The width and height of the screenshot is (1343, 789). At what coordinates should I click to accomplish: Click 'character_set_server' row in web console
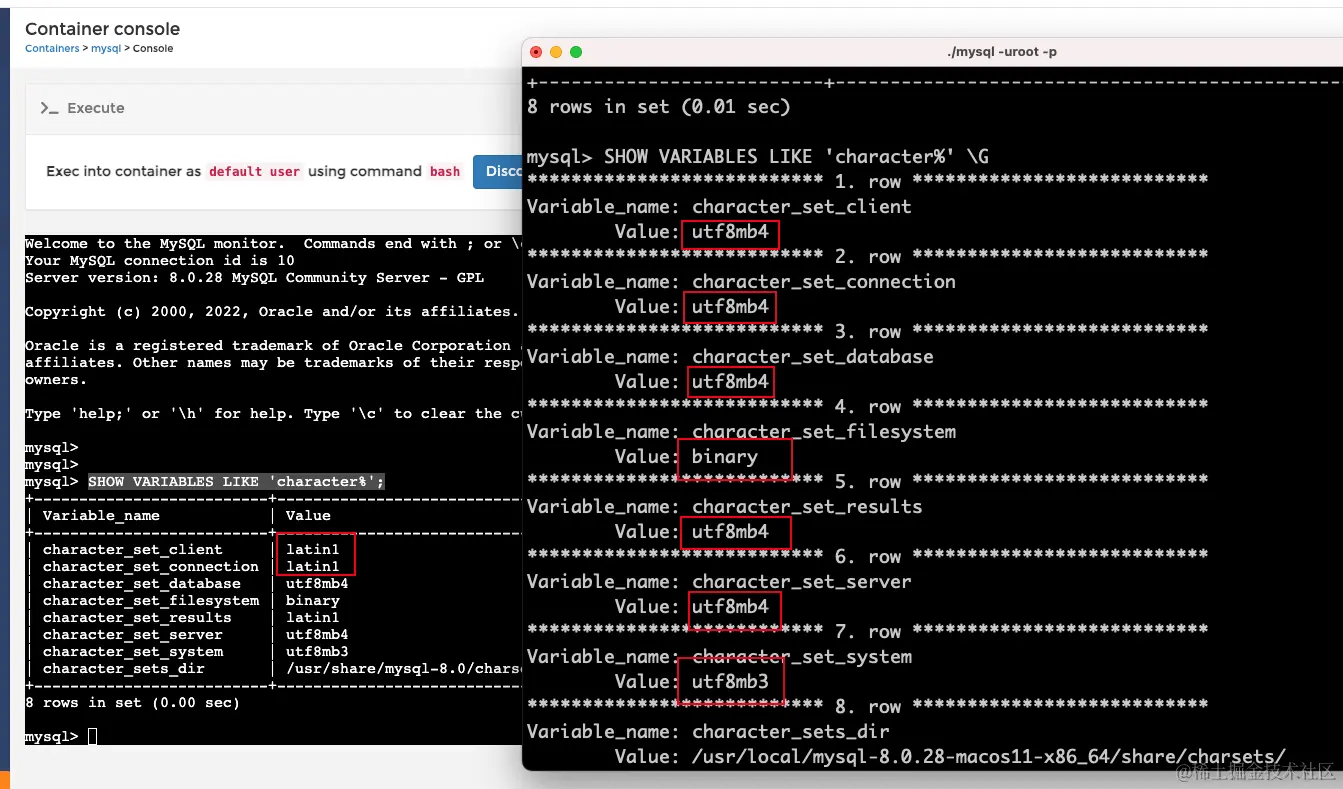[x=273, y=635]
